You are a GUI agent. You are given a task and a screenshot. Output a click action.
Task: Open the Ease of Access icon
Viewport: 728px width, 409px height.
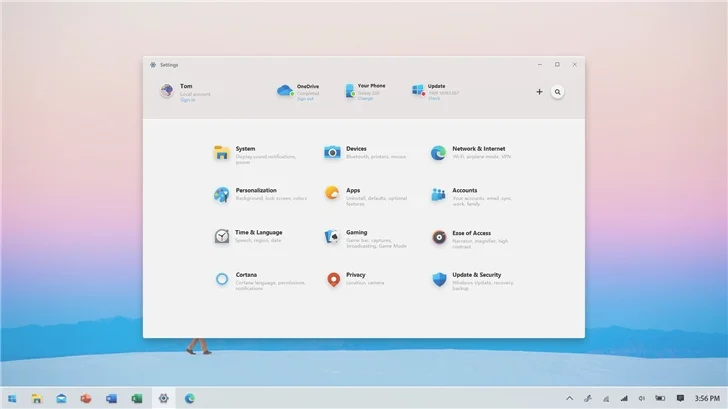pos(439,237)
